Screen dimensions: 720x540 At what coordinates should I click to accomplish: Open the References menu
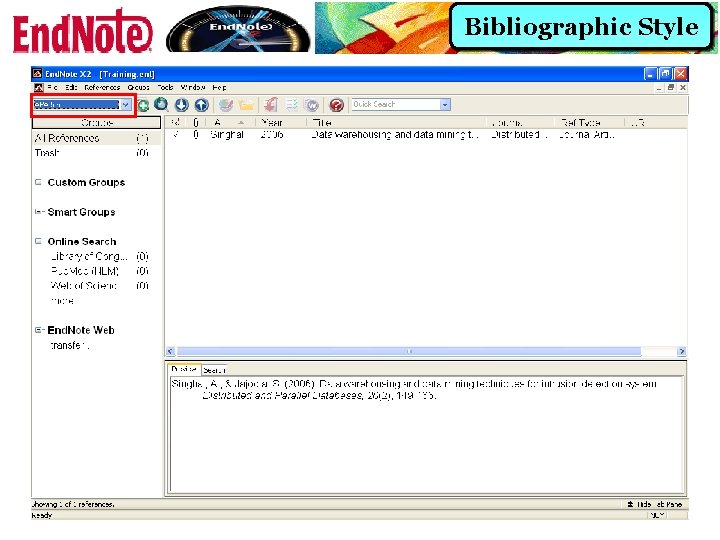pos(102,87)
